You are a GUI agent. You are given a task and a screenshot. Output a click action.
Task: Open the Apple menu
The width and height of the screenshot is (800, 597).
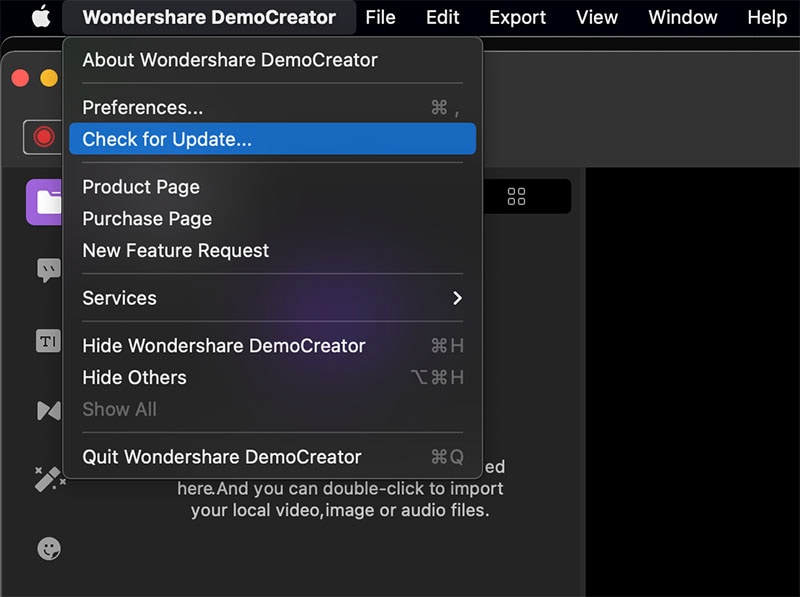40,17
